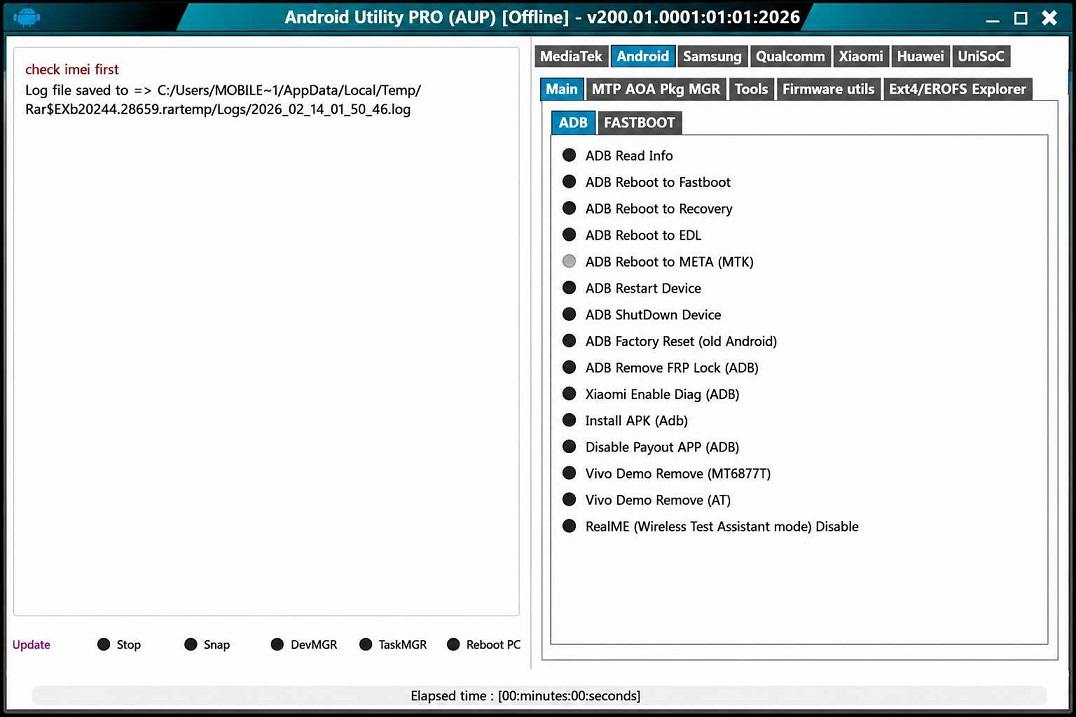Switch to the Tools sub-tab
The height and width of the screenshot is (717, 1076).
(x=751, y=89)
